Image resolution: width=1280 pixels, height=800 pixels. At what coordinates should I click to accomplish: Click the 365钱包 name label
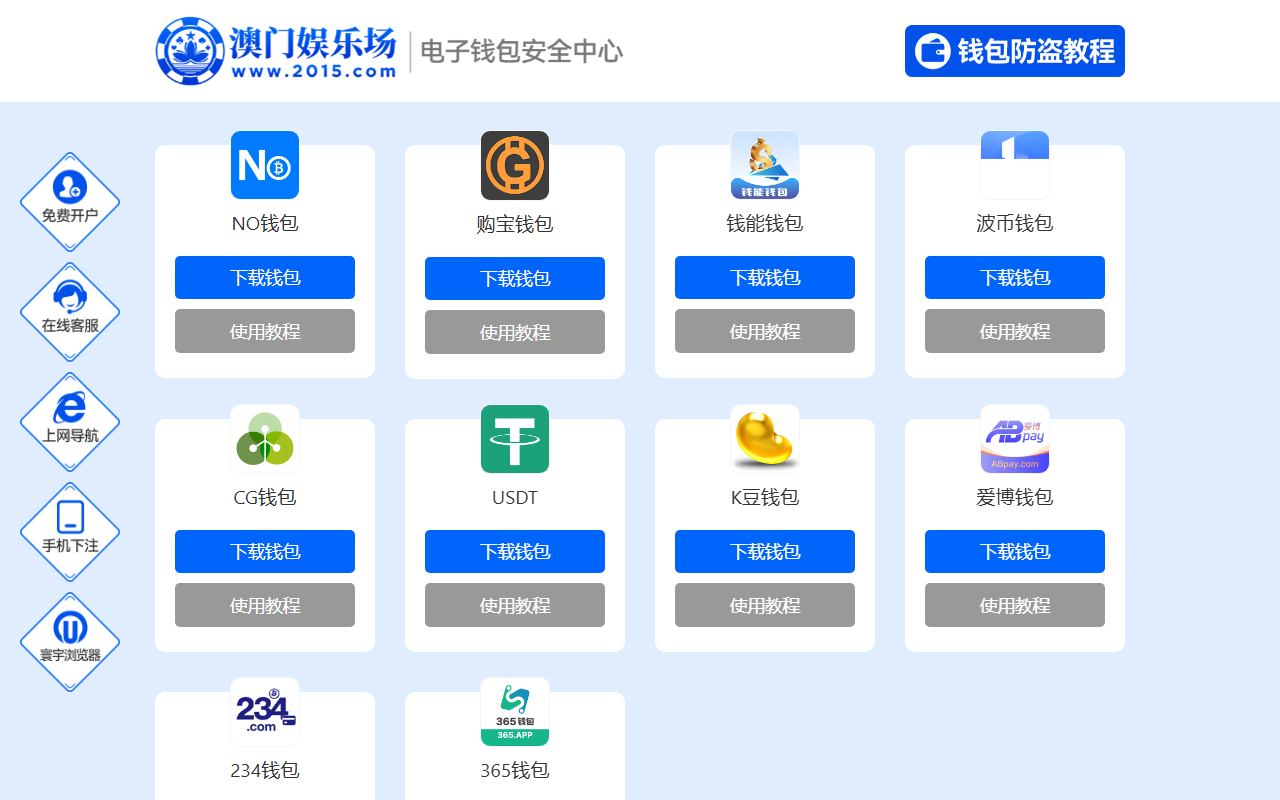click(515, 770)
